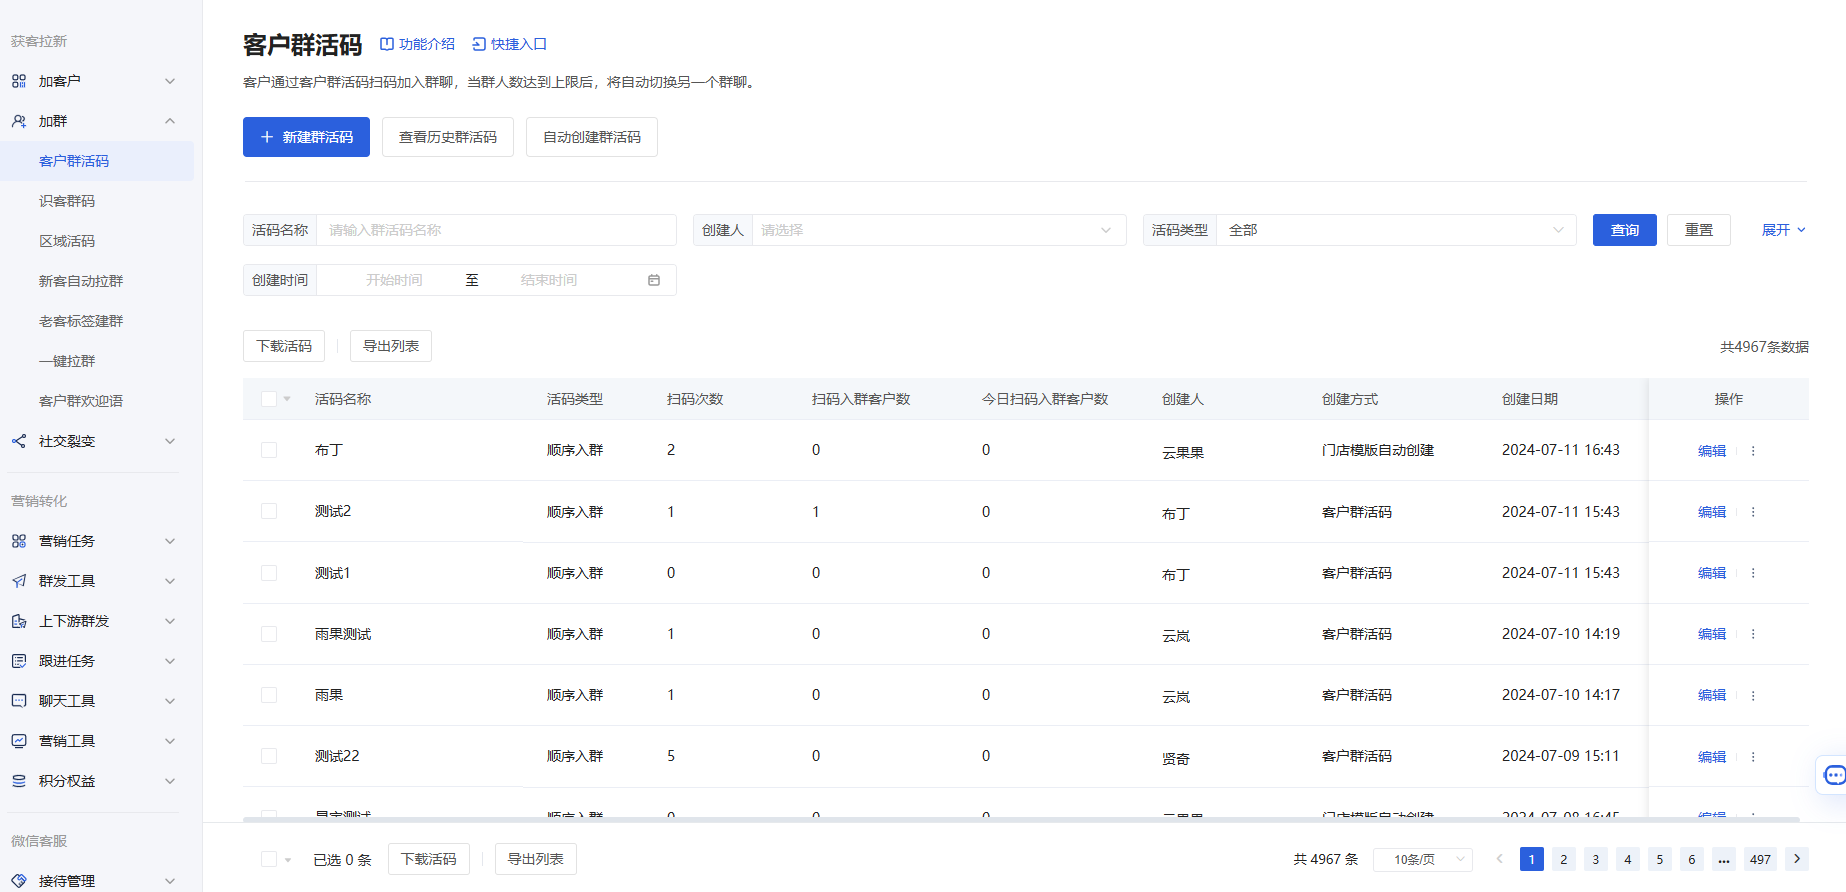Open the 10条/页 page size dropdown

tap(1423, 859)
